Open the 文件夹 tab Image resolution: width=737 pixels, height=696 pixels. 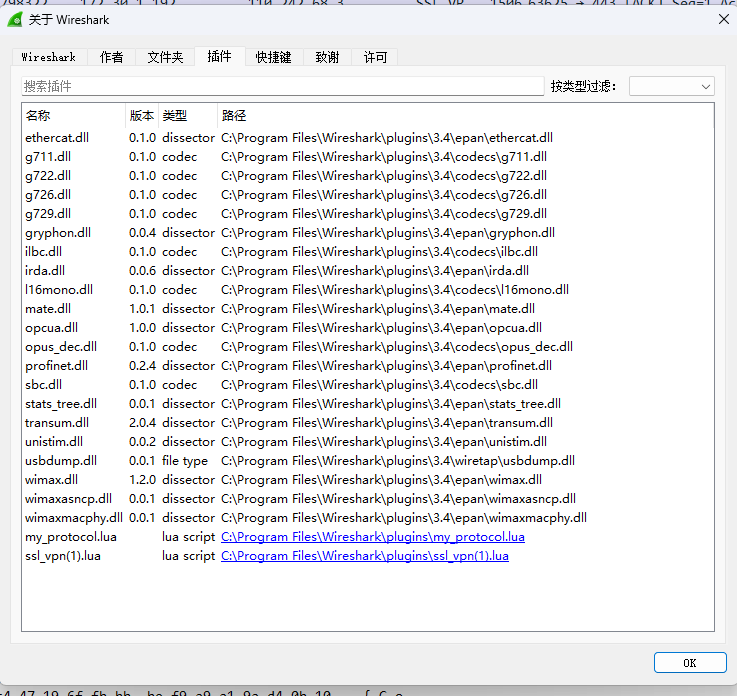coord(165,57)
